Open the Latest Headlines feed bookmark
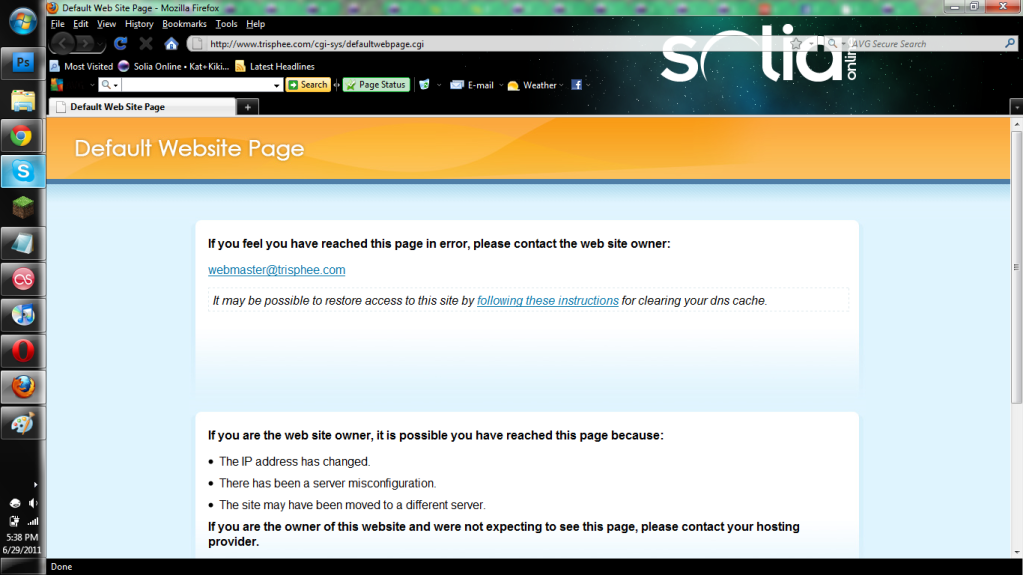Image resolution: width=1023 pixels, height=575 pixels. 275,67
